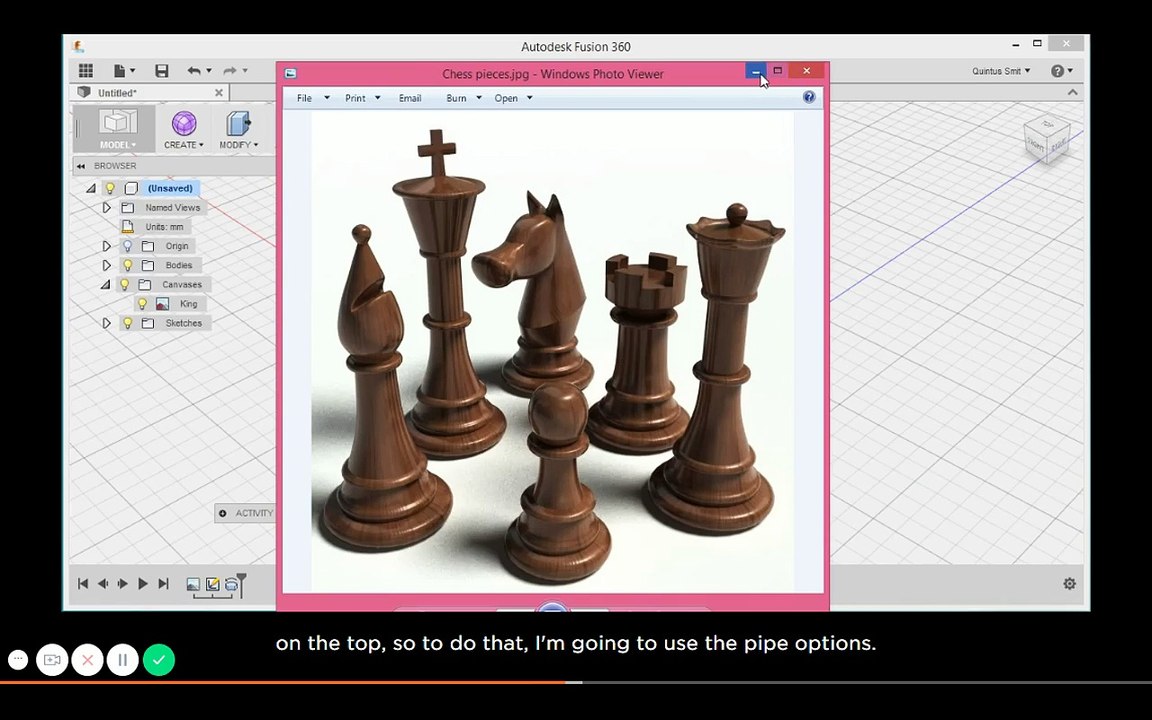Image resolution: width=1152 pixels, height=720 pixels.
Task: Collapse the BROWSER panel with double arrows
Action: [81, 166]
